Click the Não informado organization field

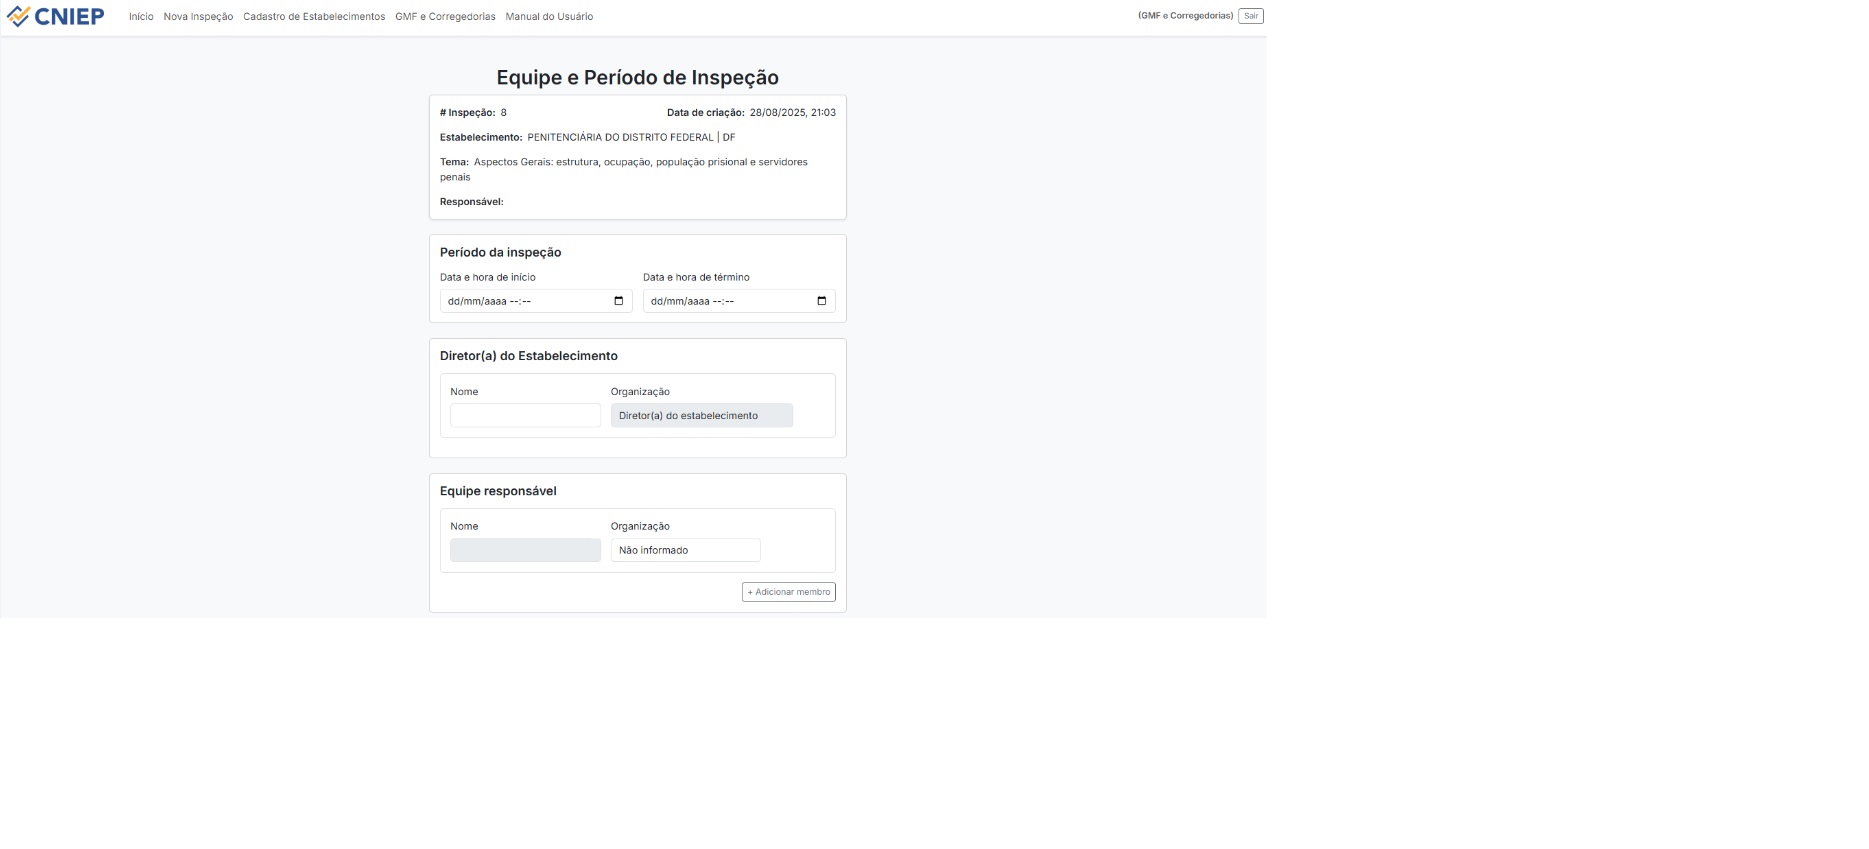[x=685, y=550]
